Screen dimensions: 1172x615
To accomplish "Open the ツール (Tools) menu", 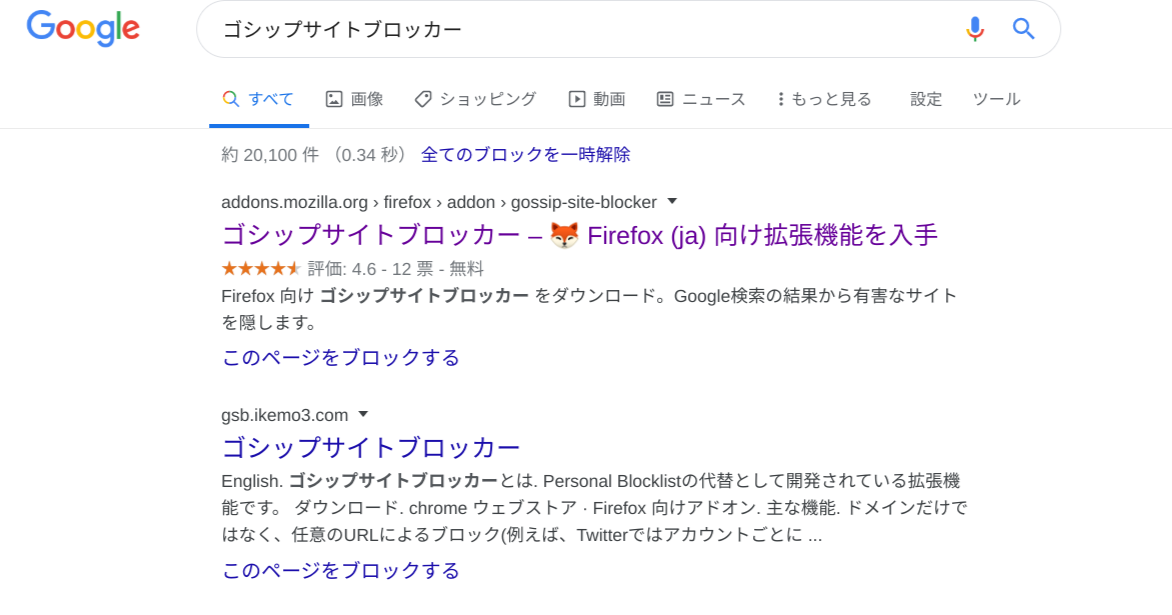I will pyautogui.click(x=996, y=98).
